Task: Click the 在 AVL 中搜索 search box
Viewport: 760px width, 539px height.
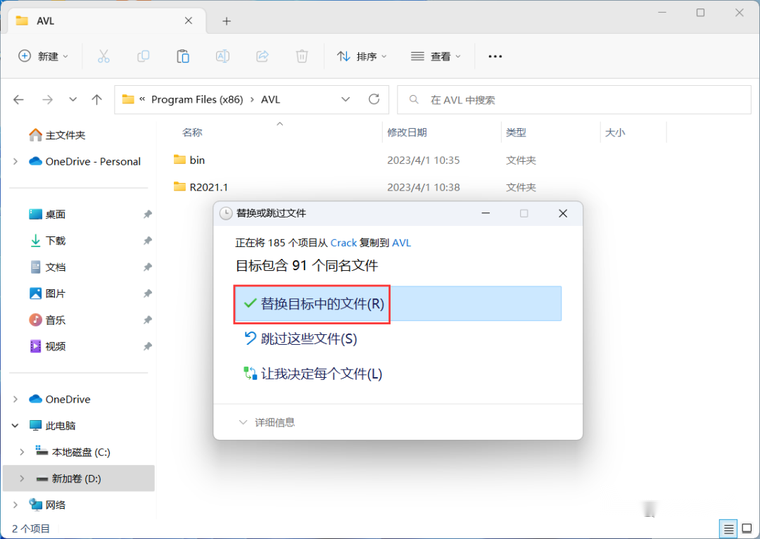Action: 574,100
